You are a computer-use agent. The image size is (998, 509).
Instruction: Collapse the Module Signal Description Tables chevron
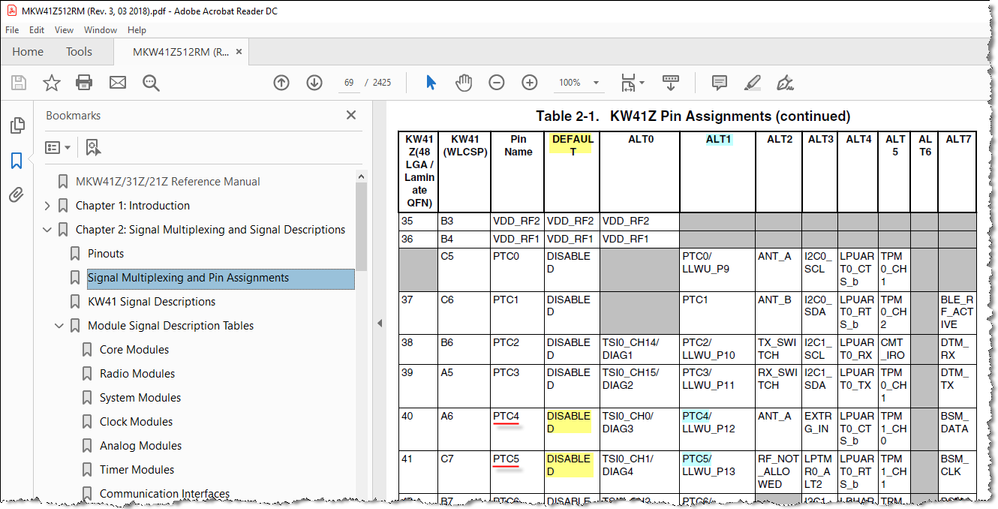coord(59,326)
